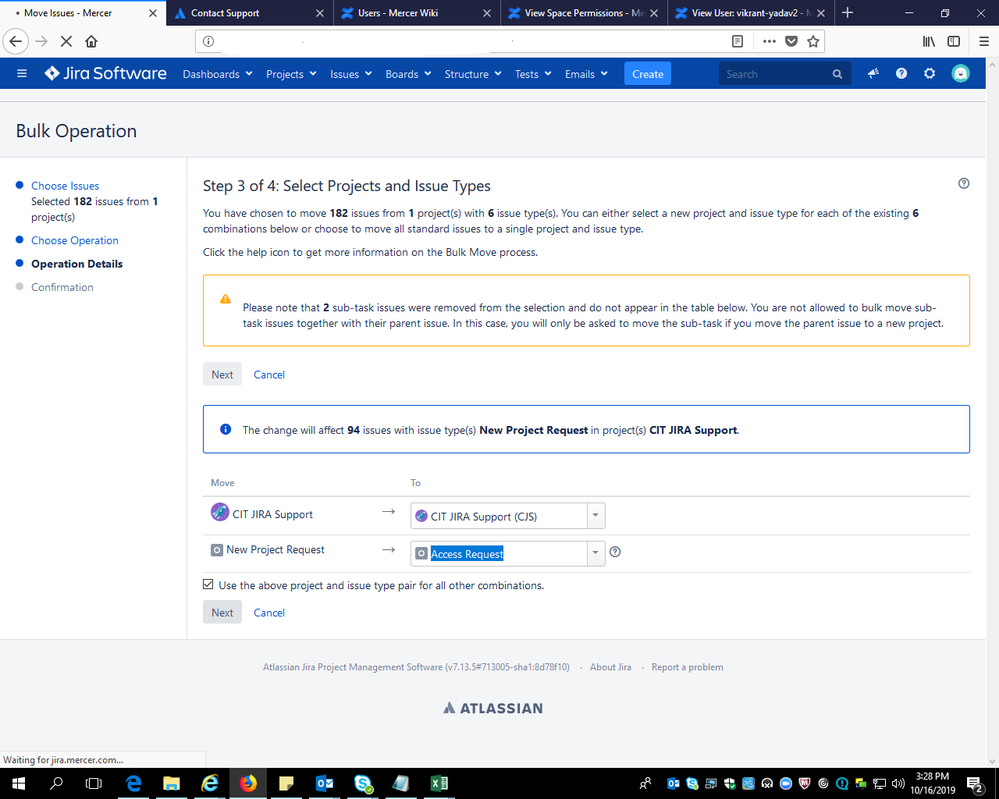Screen dimensions: 999x799
Task: Open Task View on taskbar
Action: click(94, 783)
